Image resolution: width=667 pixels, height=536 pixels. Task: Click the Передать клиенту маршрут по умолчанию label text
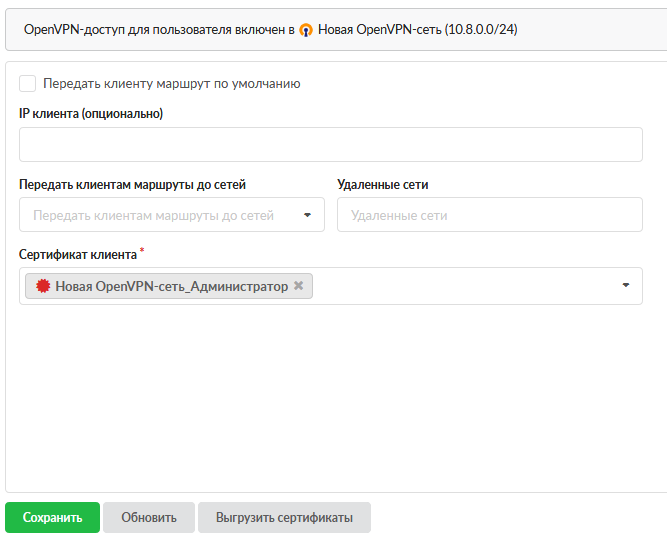coord(171,84)
